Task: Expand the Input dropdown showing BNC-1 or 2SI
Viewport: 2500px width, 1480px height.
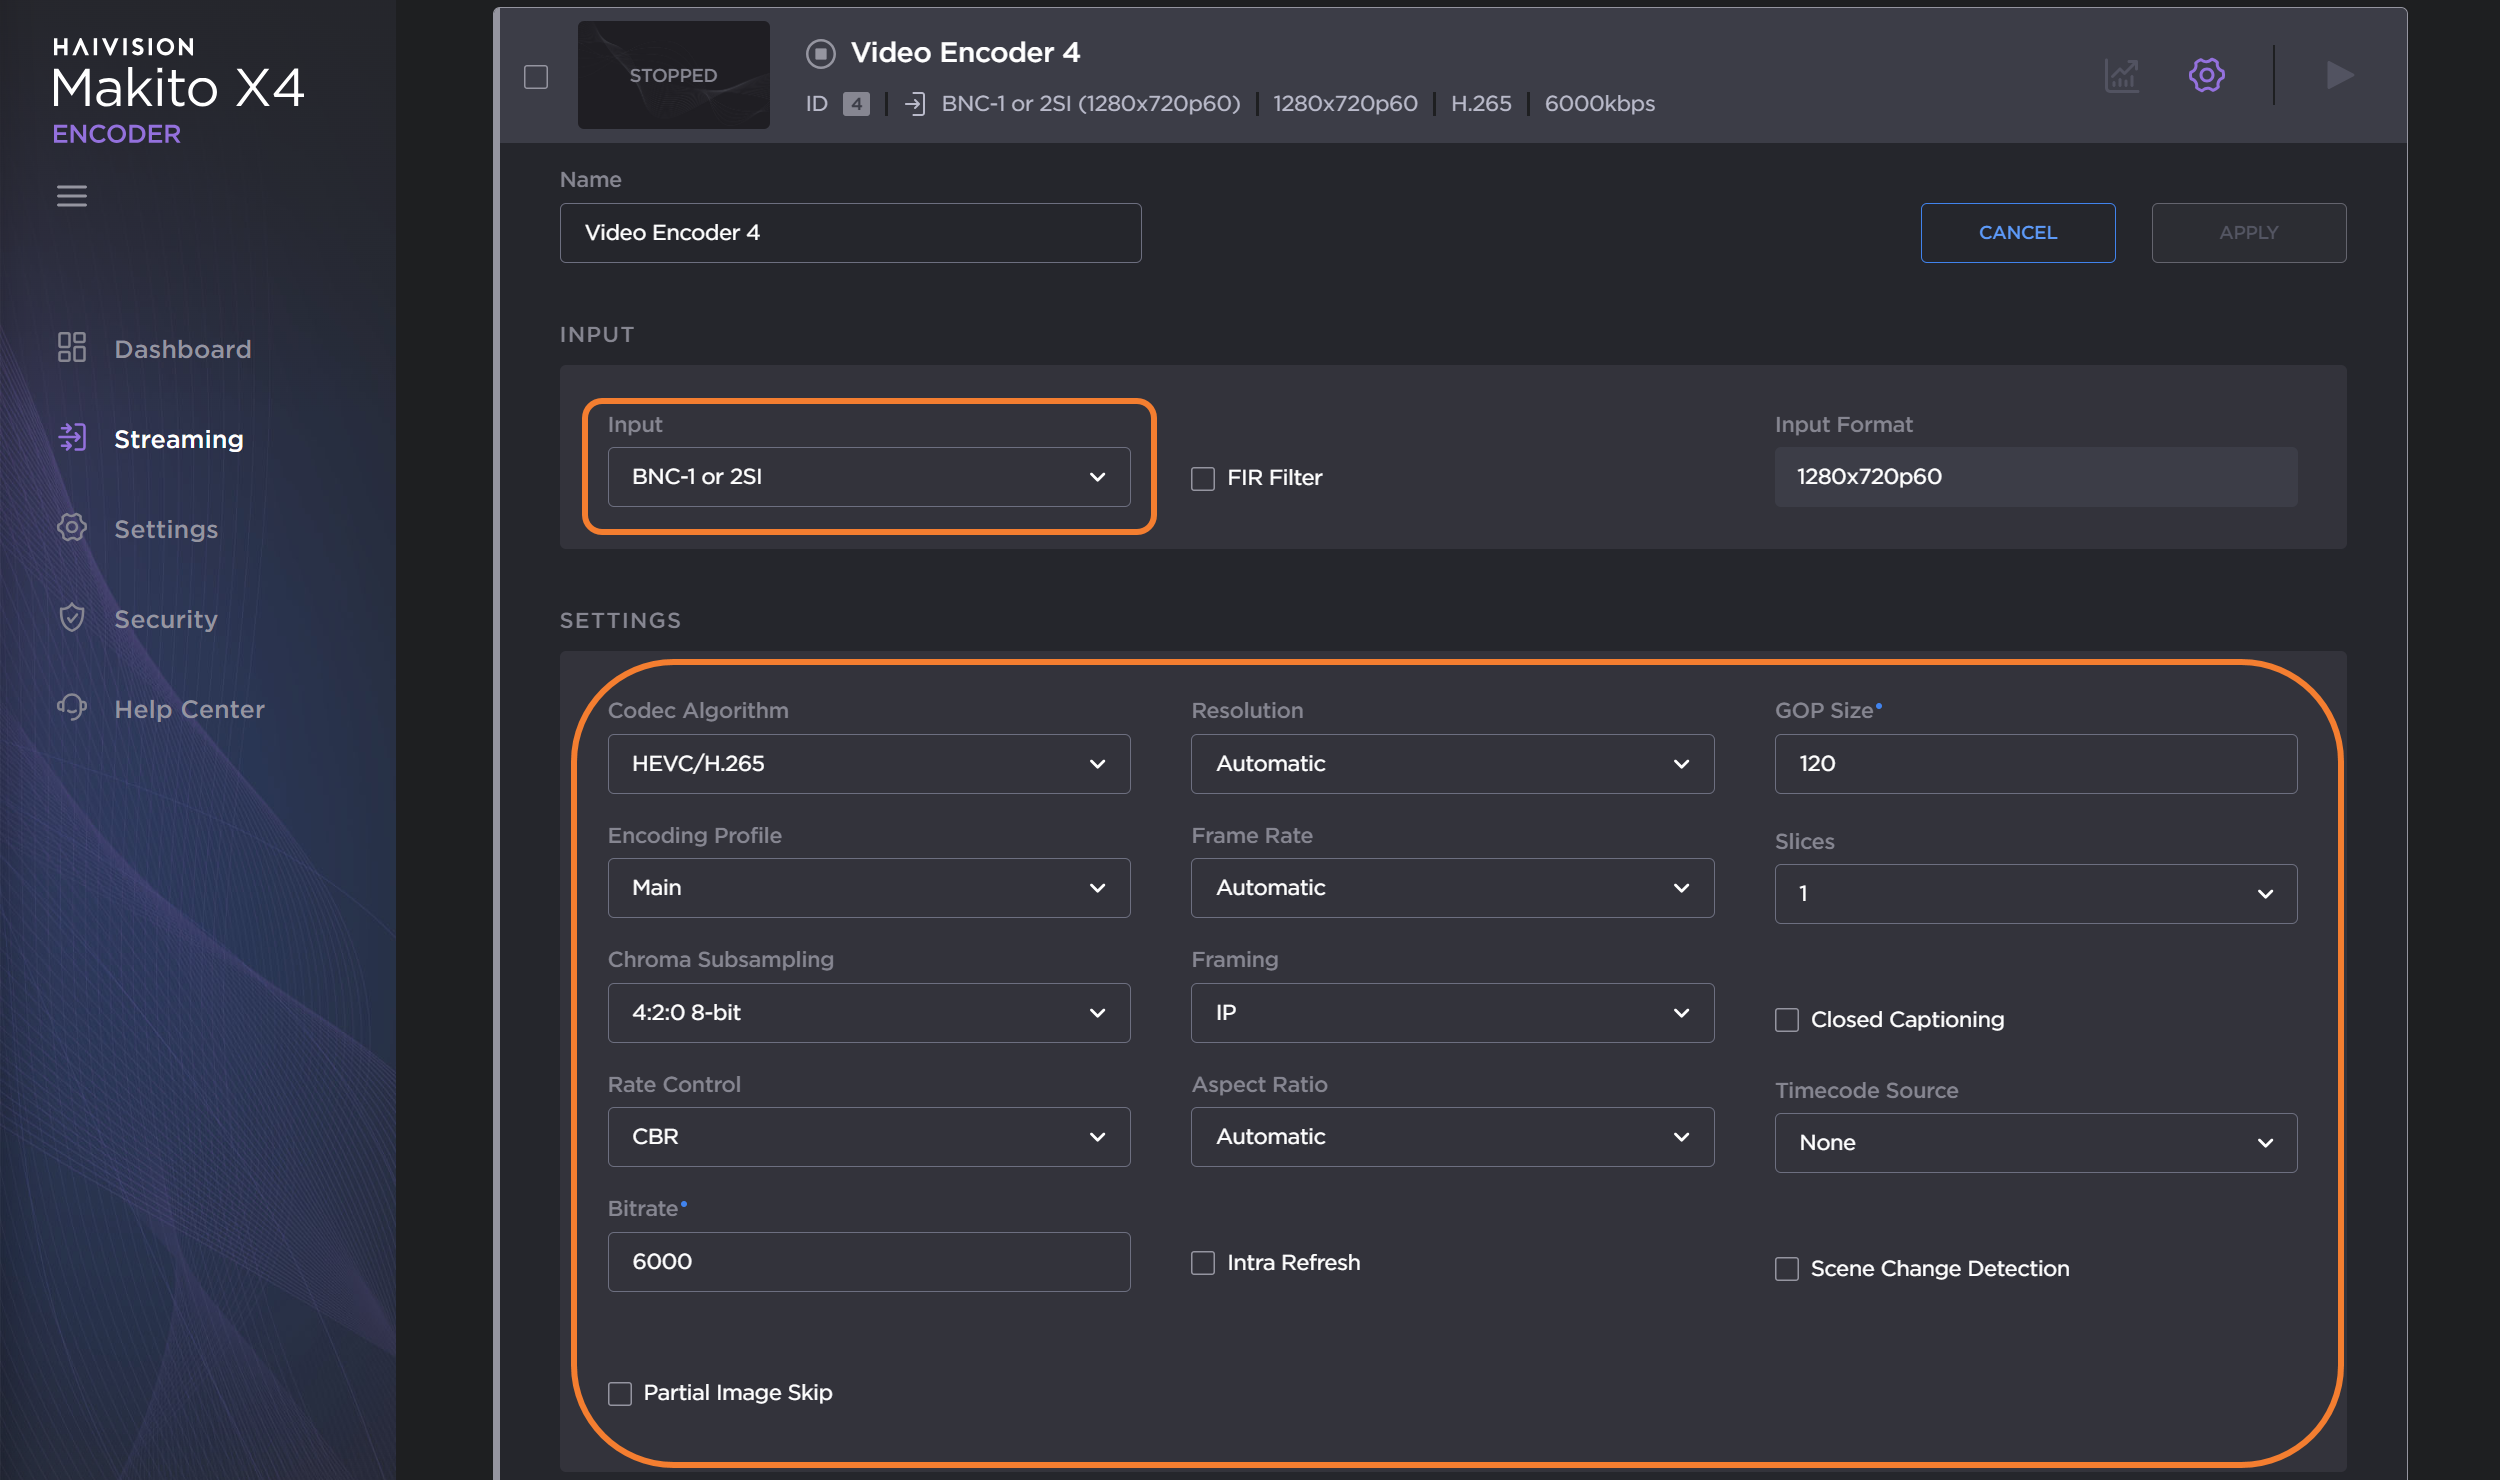Action: (867, 477)
